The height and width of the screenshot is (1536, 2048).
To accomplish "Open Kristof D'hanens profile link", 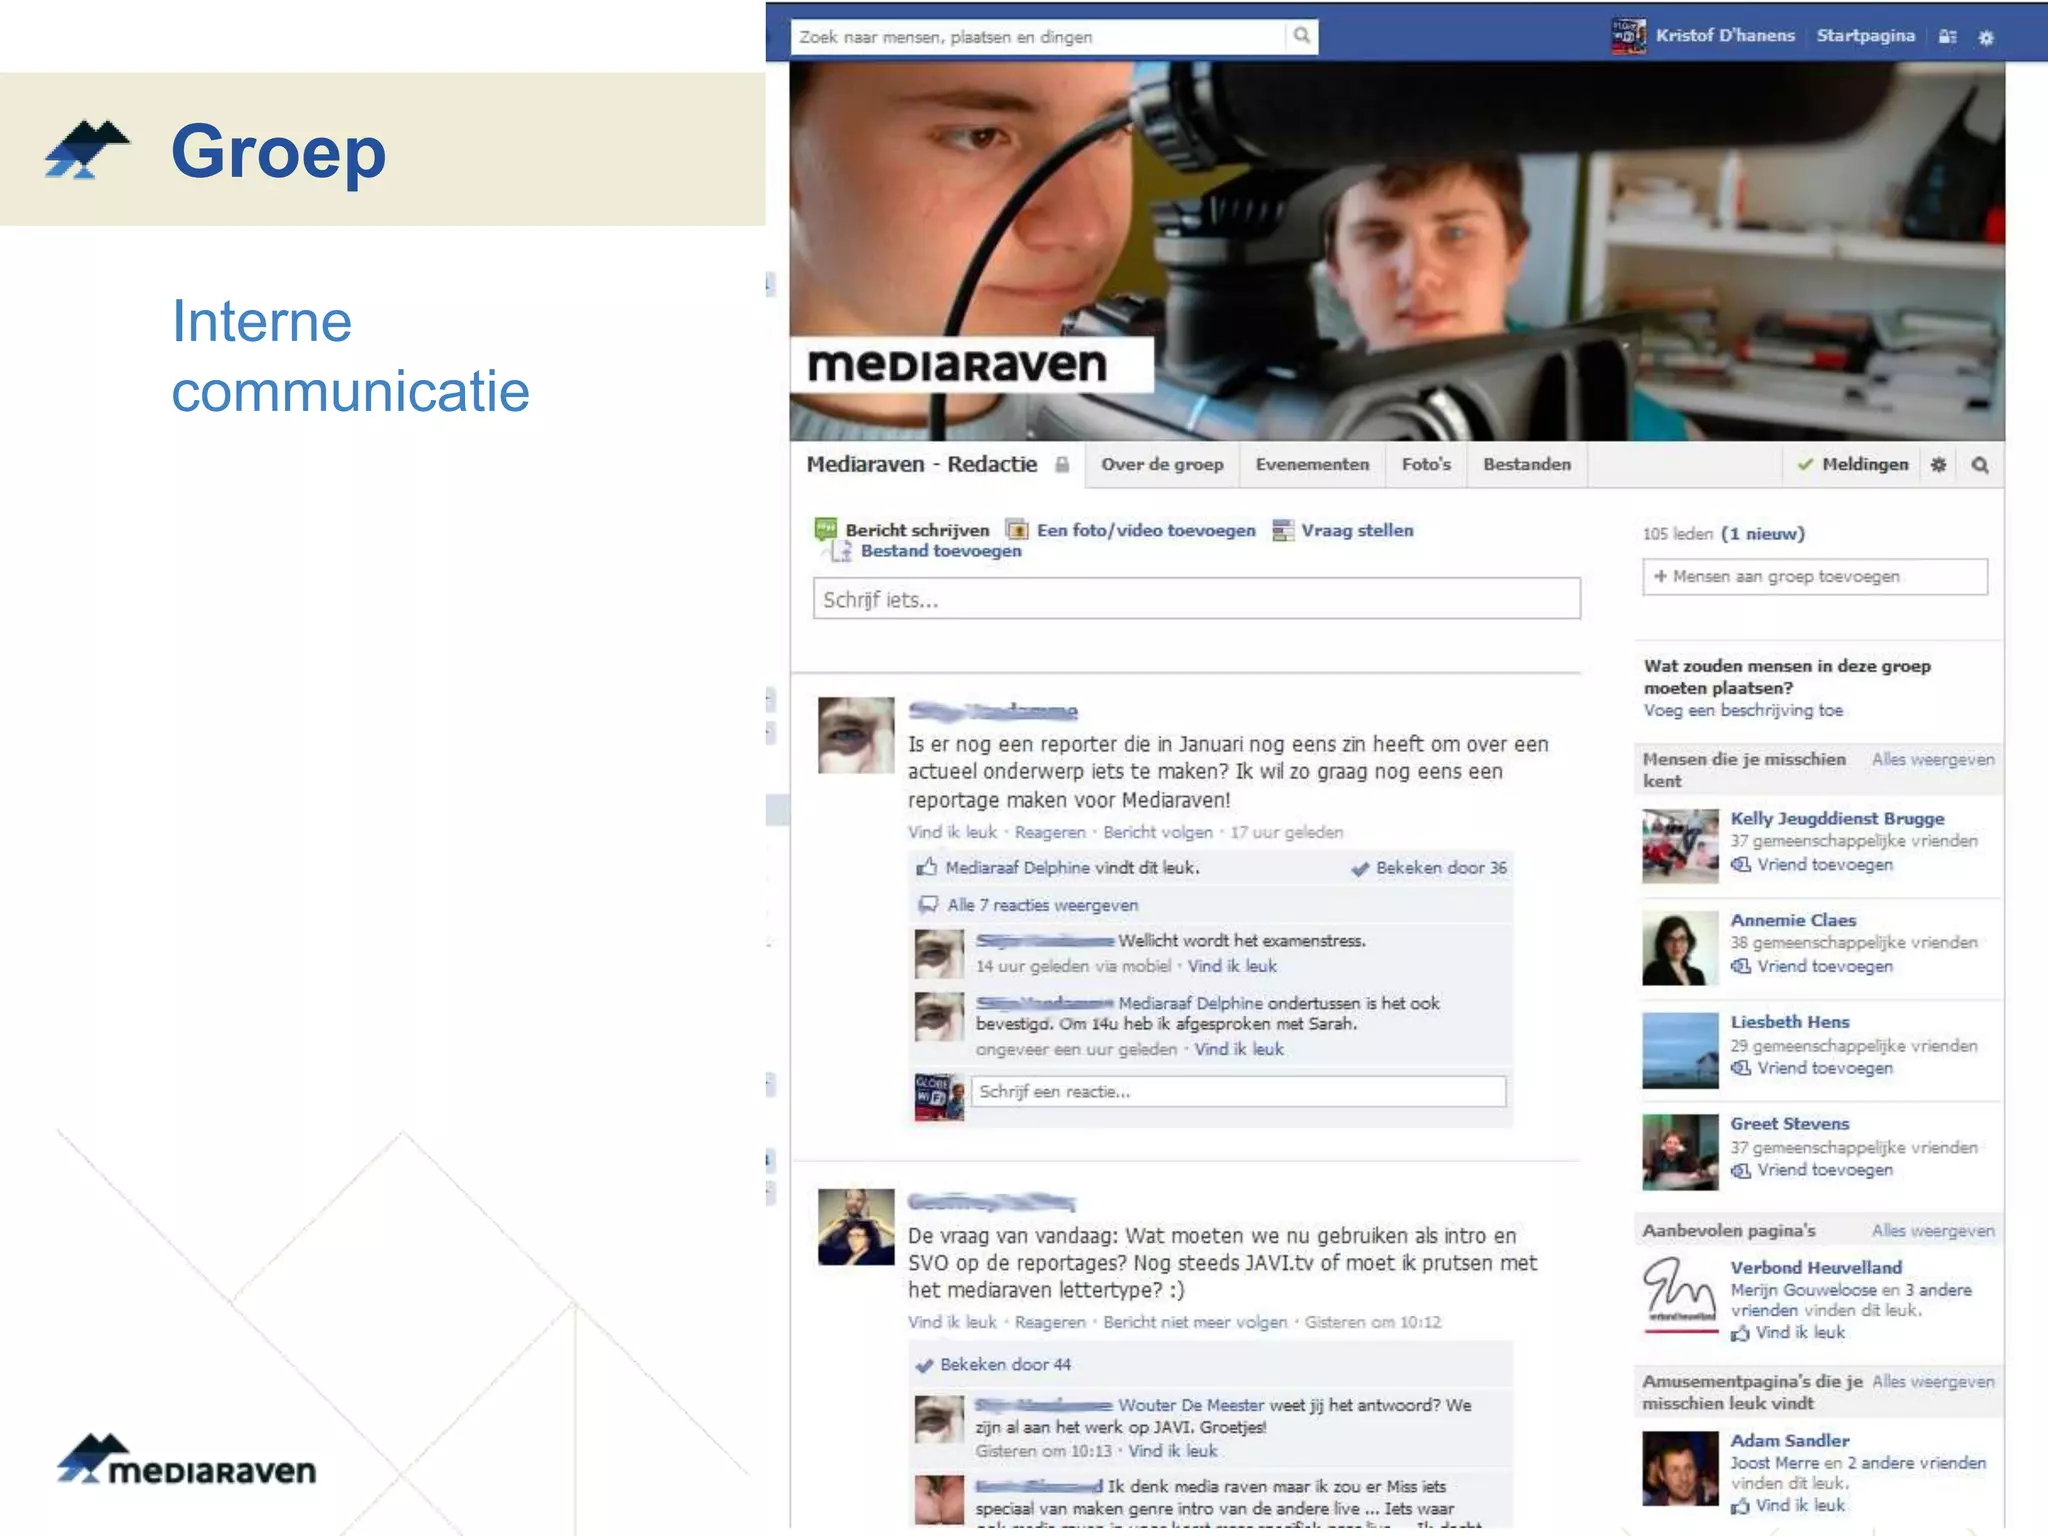I will point(1725,36).
